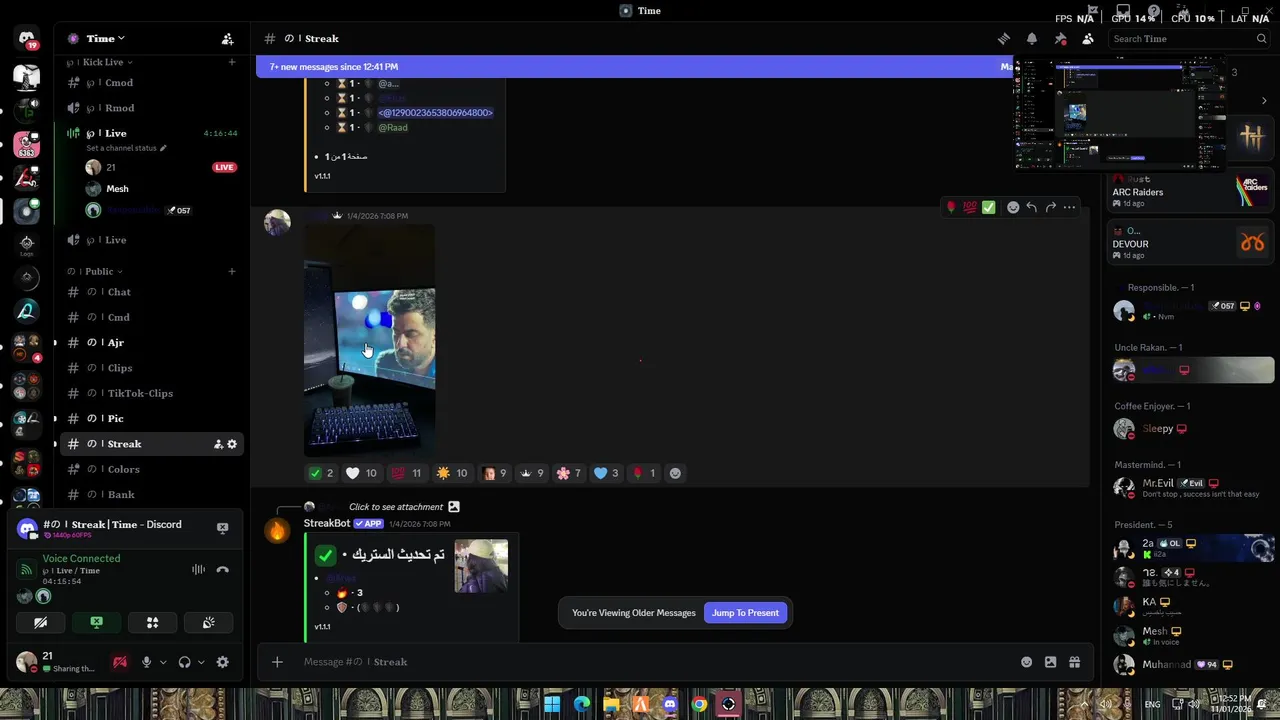Open ARC Raiders activity card
Viewport: 1280px width, 720px height.
pos(1190,191)
